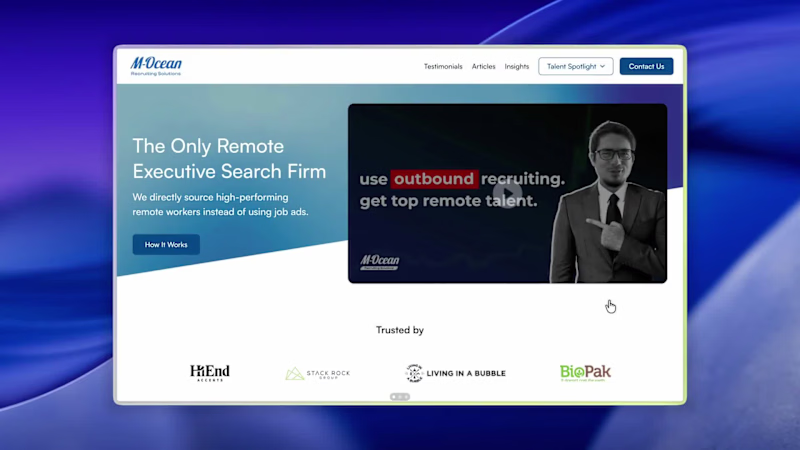Click the Living in a Bubble logo
This screenshot has height=450, width=800.
pyautogui.click(x=455, y=373)
